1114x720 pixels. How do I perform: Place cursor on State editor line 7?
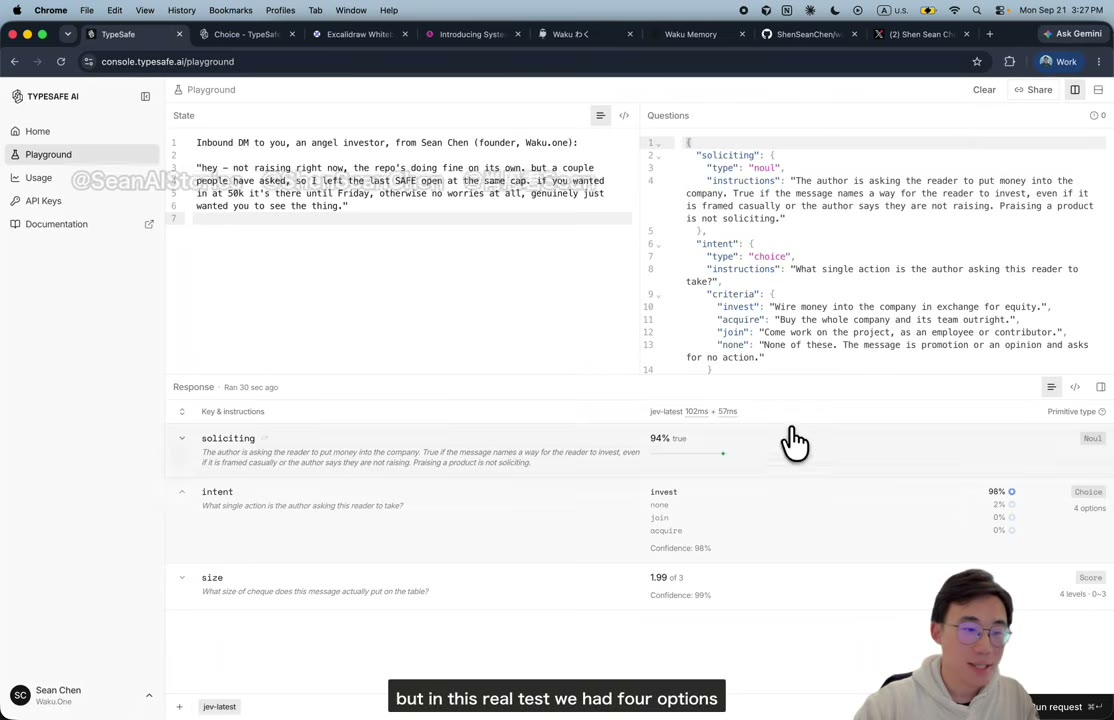tap(412, 218)
